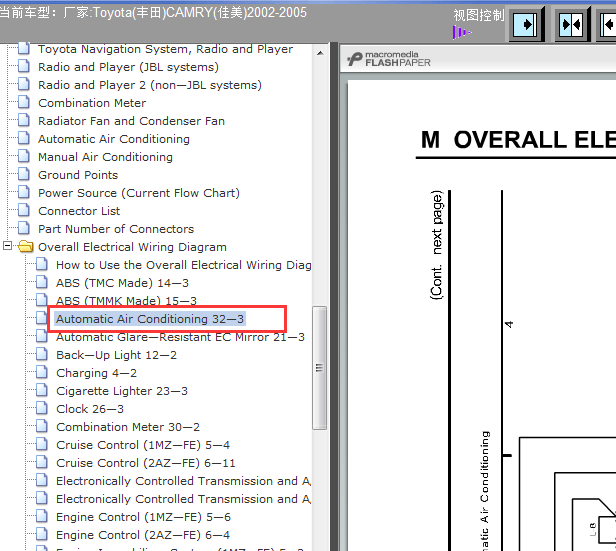Open Ground Points page

pos(78,175)
